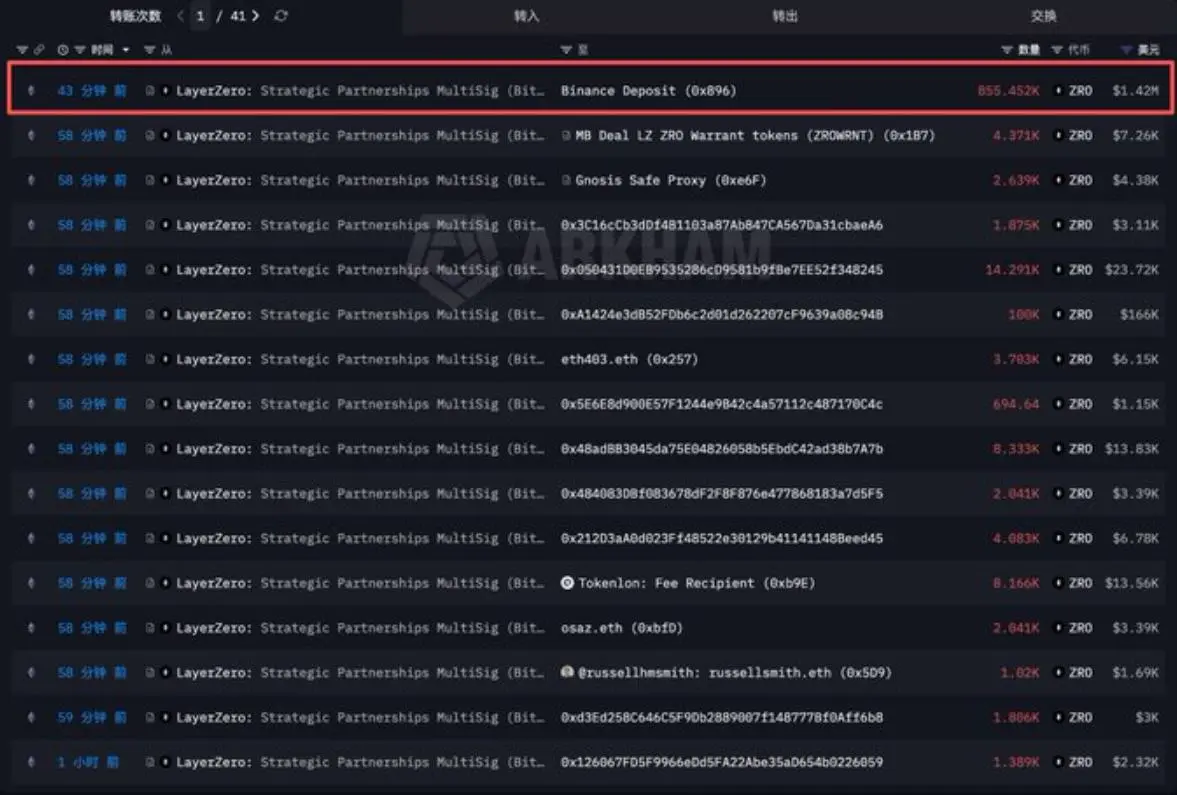Toggle 时间 sort order dropdown arrow

(125, 50)
